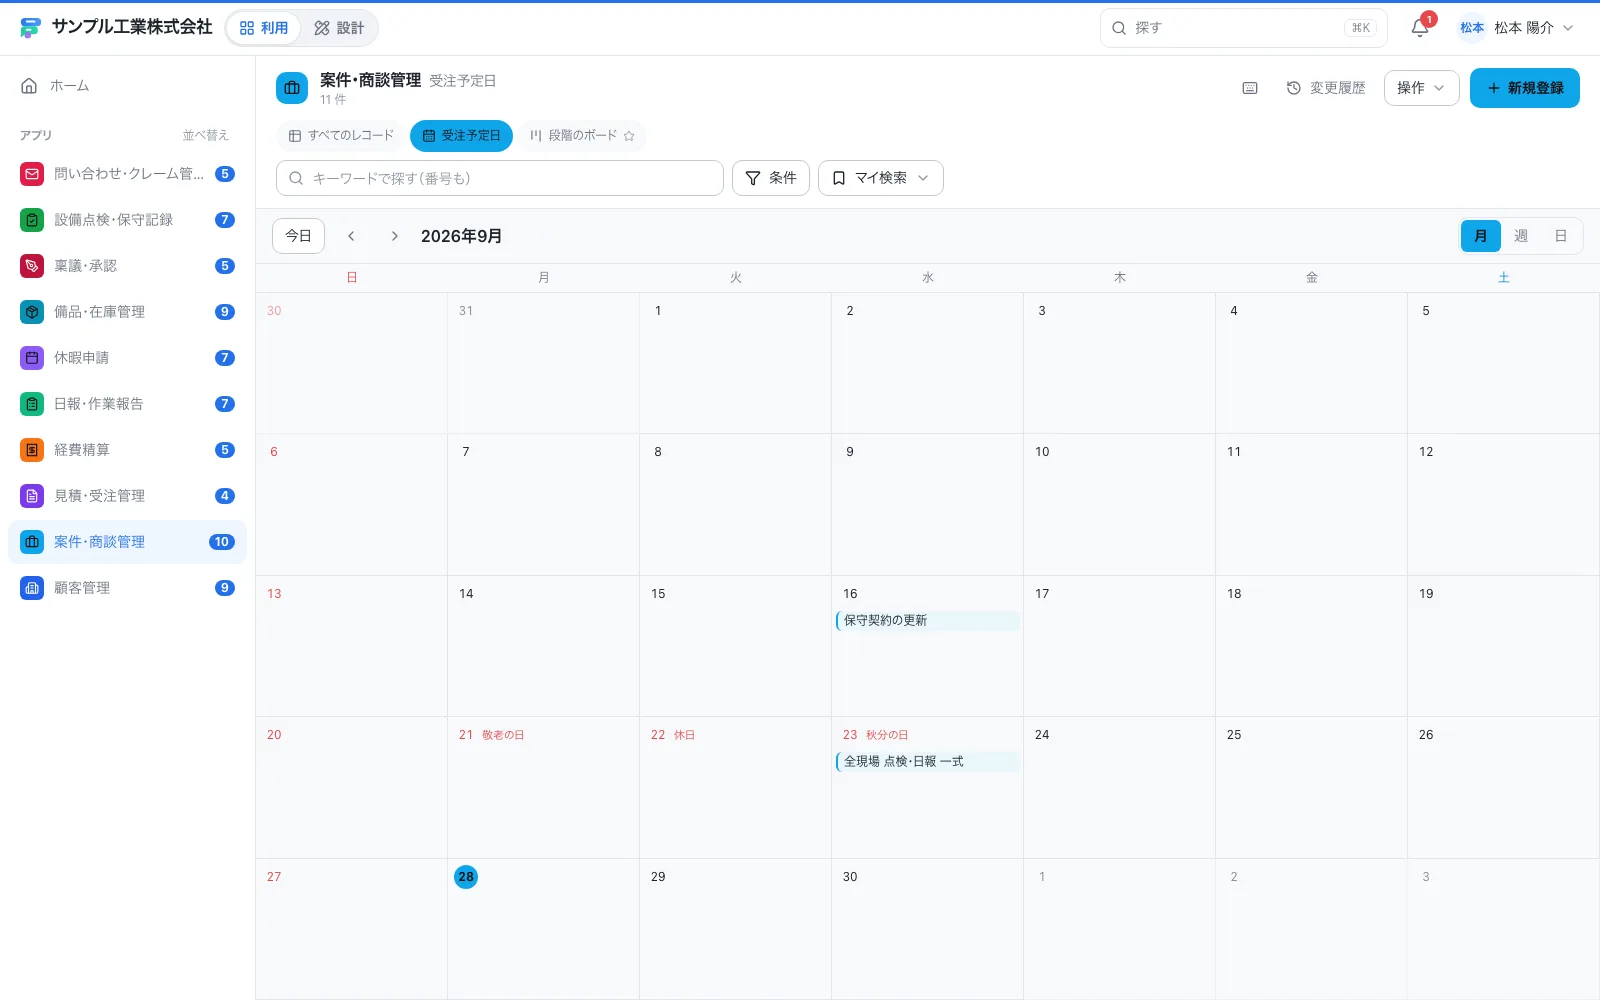The height and width of the screenshot is (1000, 1600).
Task: Open 問い合わせ・クレーム管理 app icon
Action: 32,174
